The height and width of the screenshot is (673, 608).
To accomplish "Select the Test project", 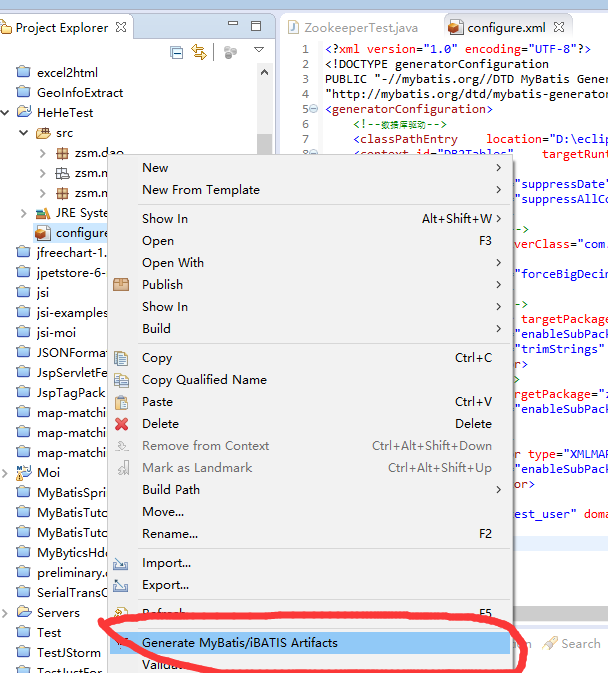I will (49, 633).
